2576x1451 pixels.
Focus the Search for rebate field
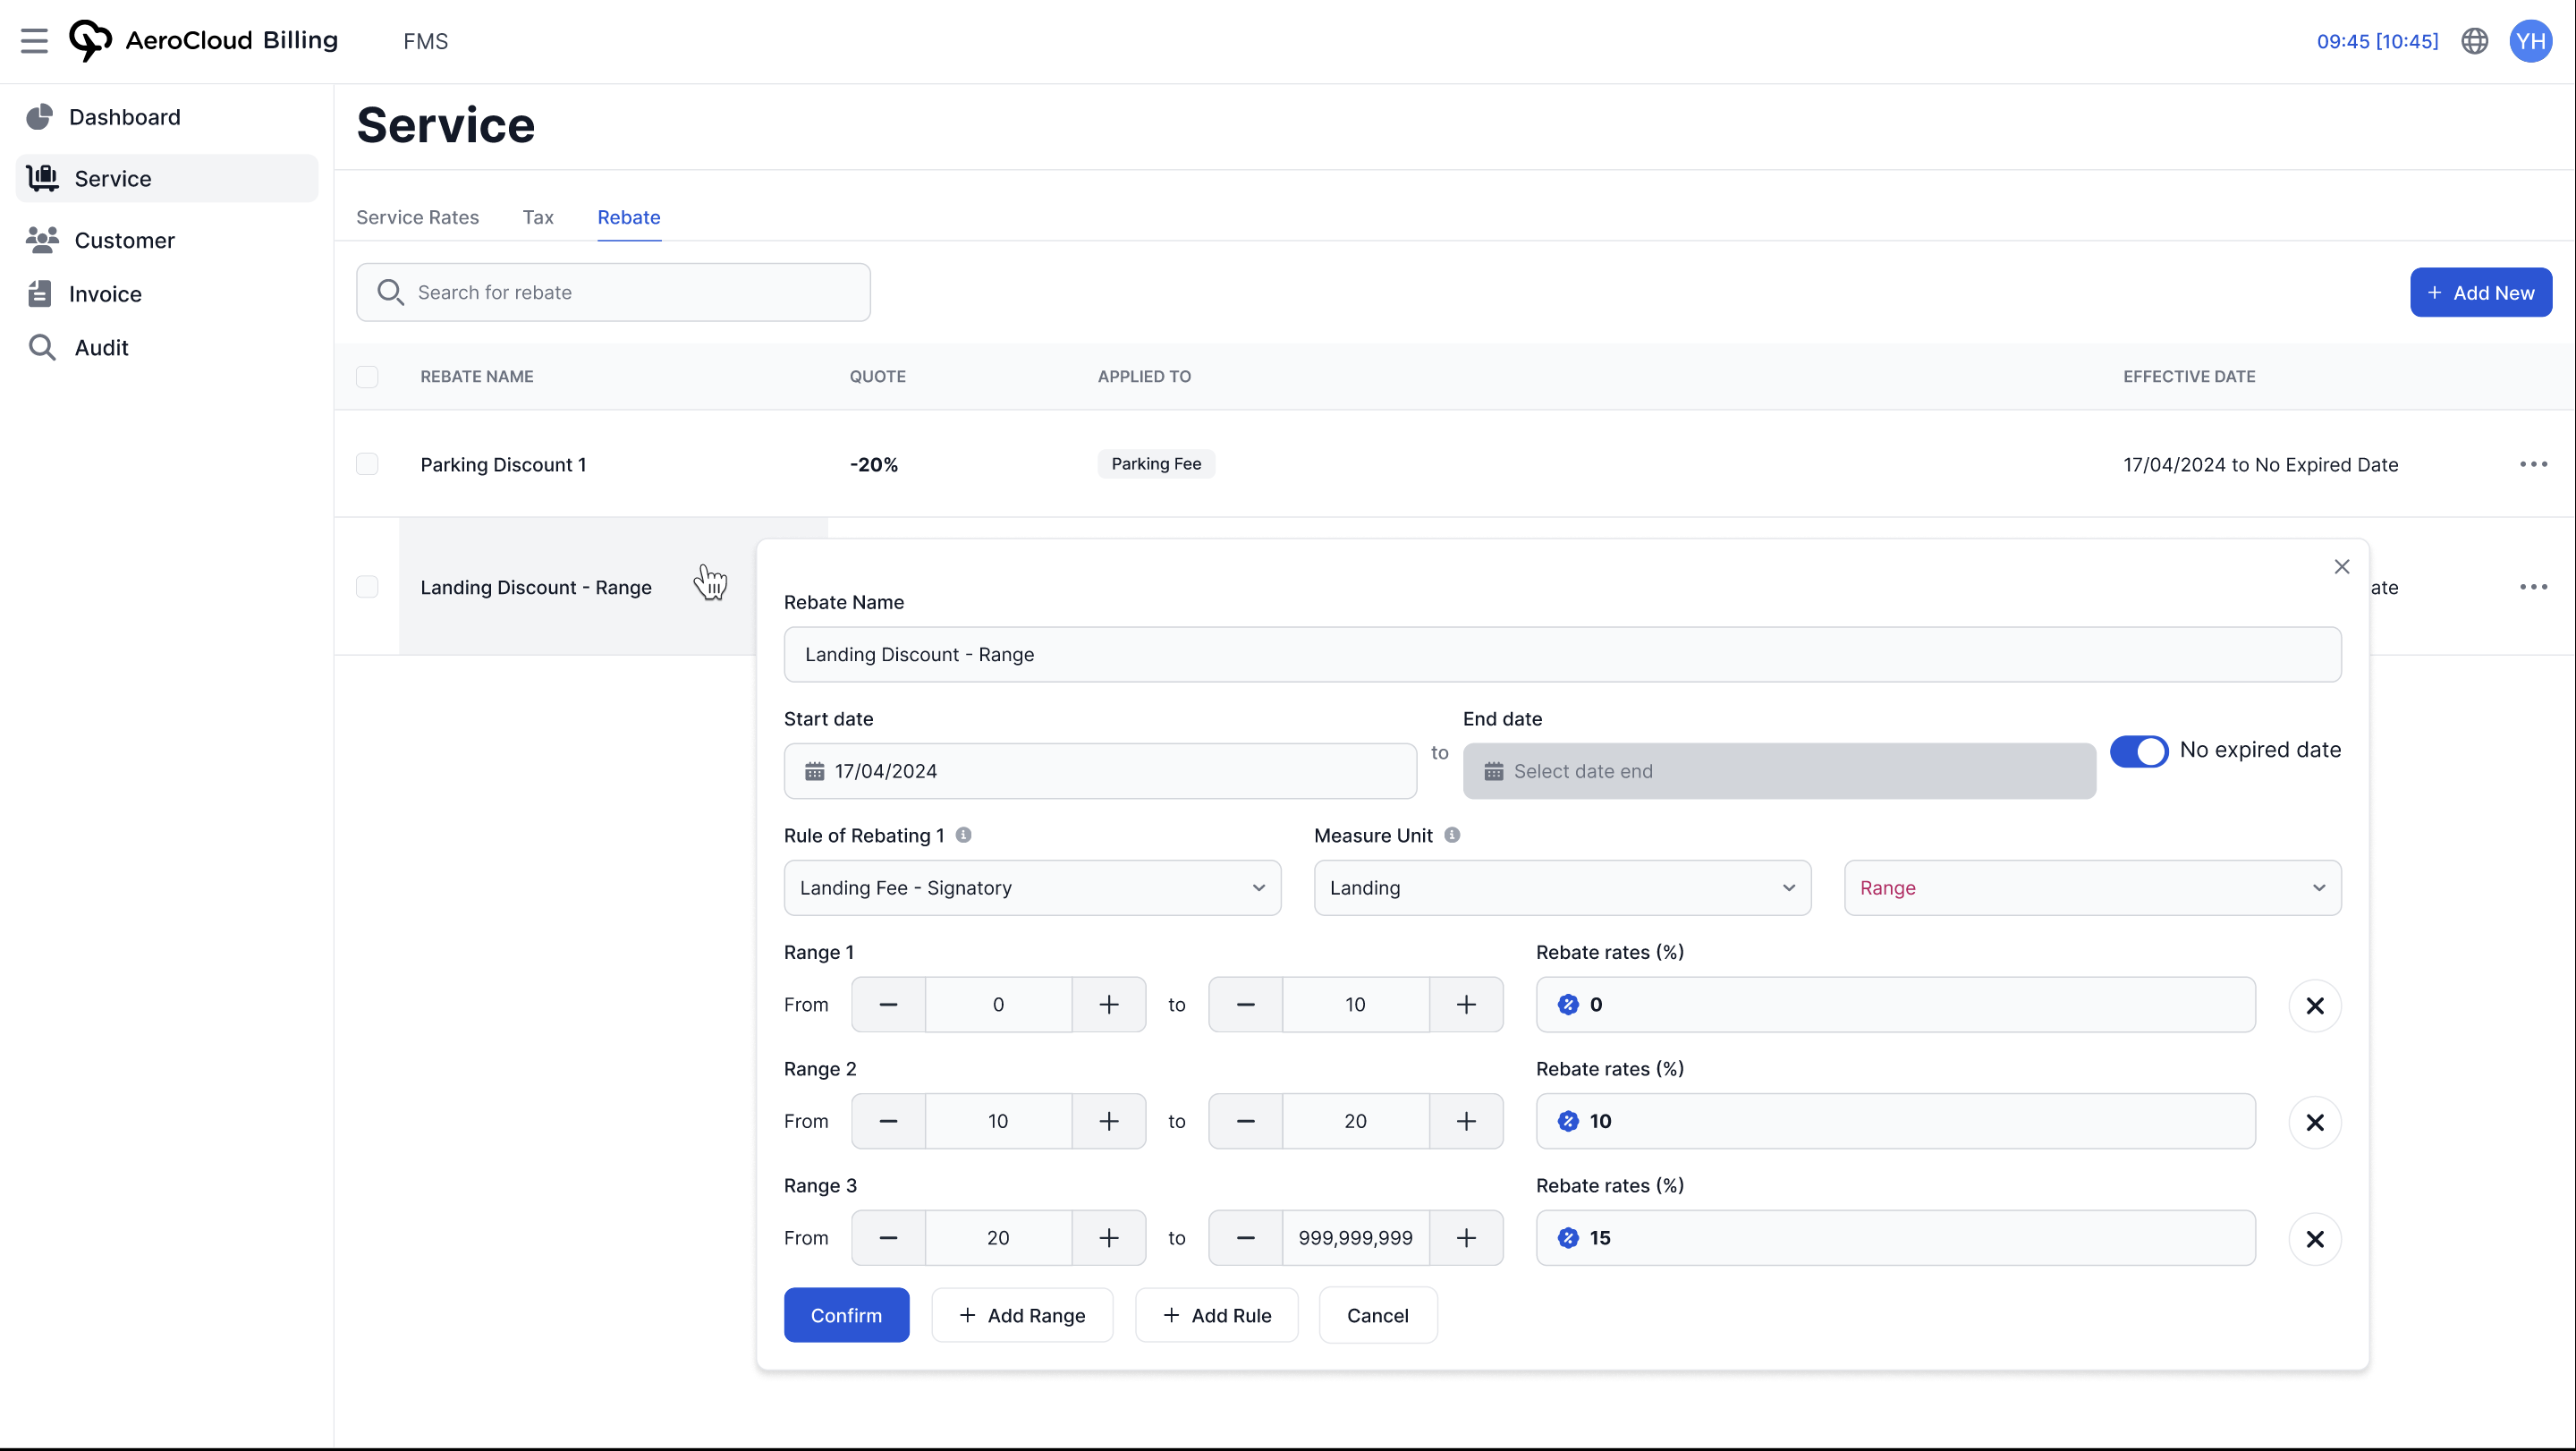pos(613,293)
